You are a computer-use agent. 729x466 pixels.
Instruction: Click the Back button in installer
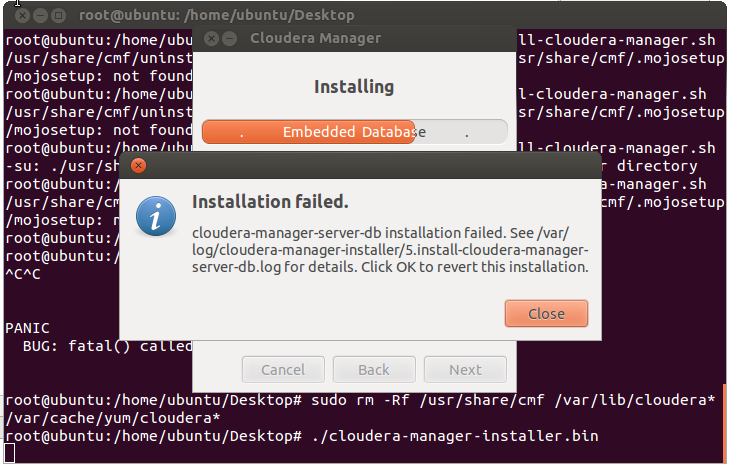point(374,370)
